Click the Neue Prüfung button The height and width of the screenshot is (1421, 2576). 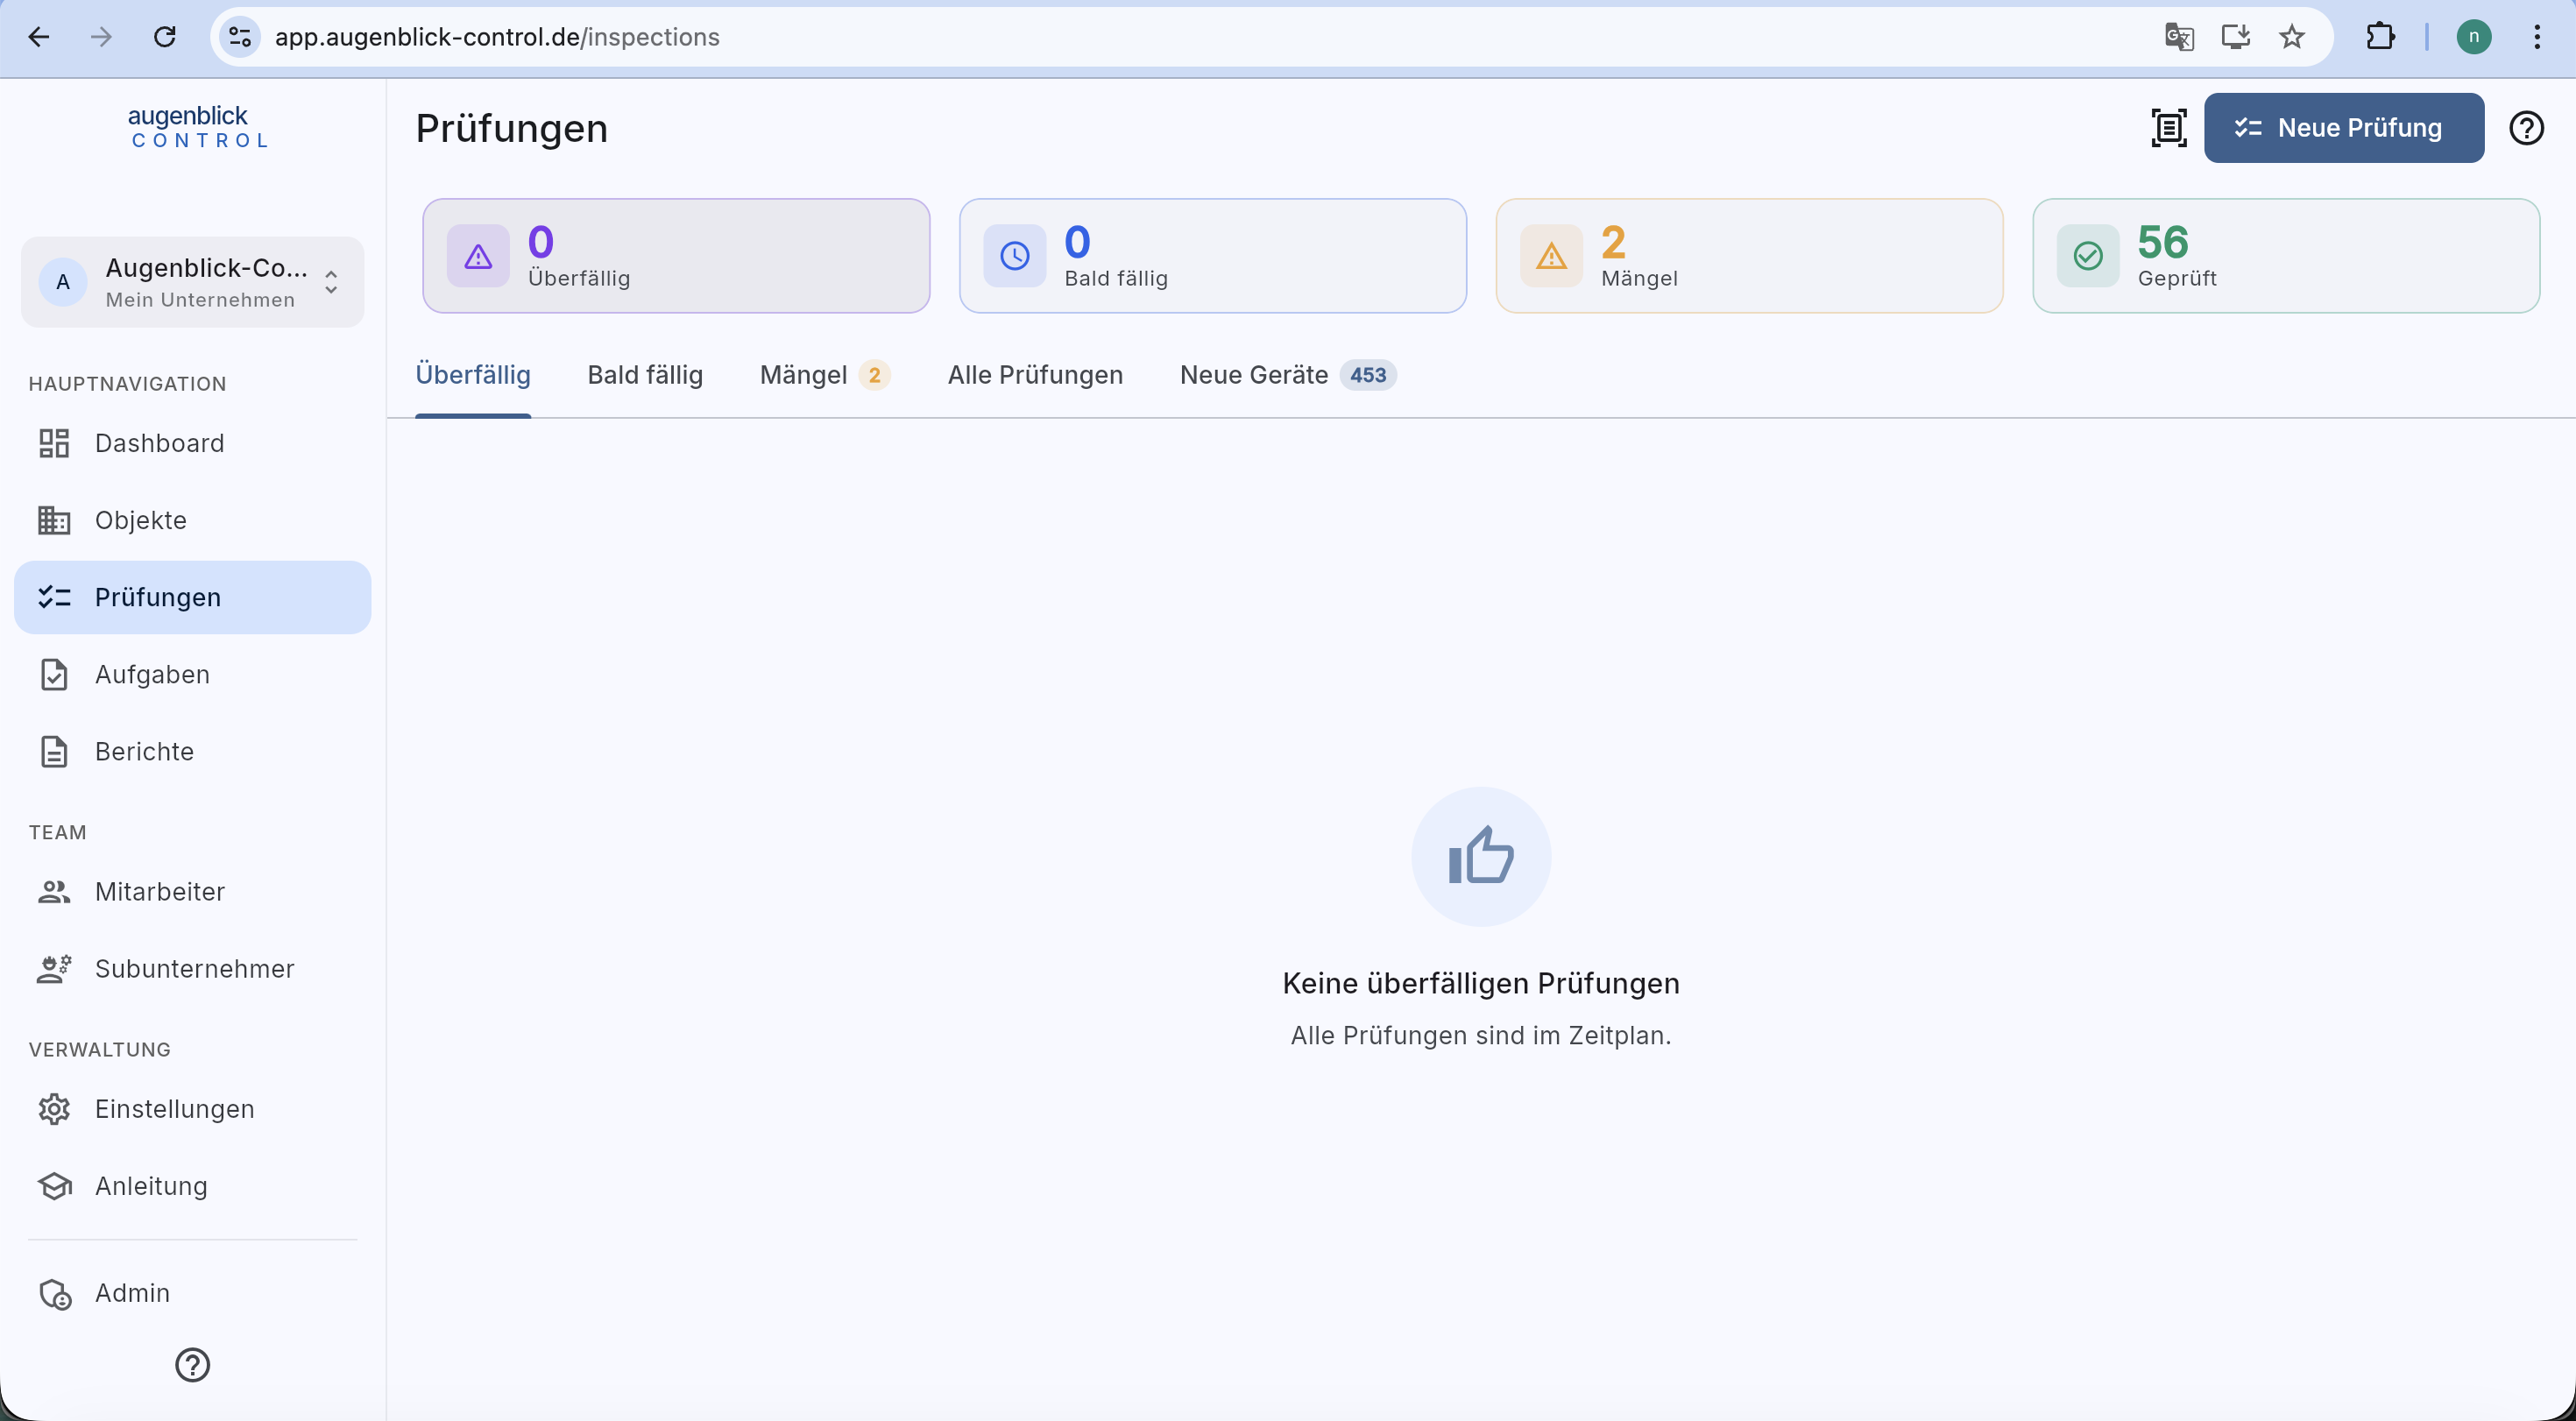tap(2343, 128)
